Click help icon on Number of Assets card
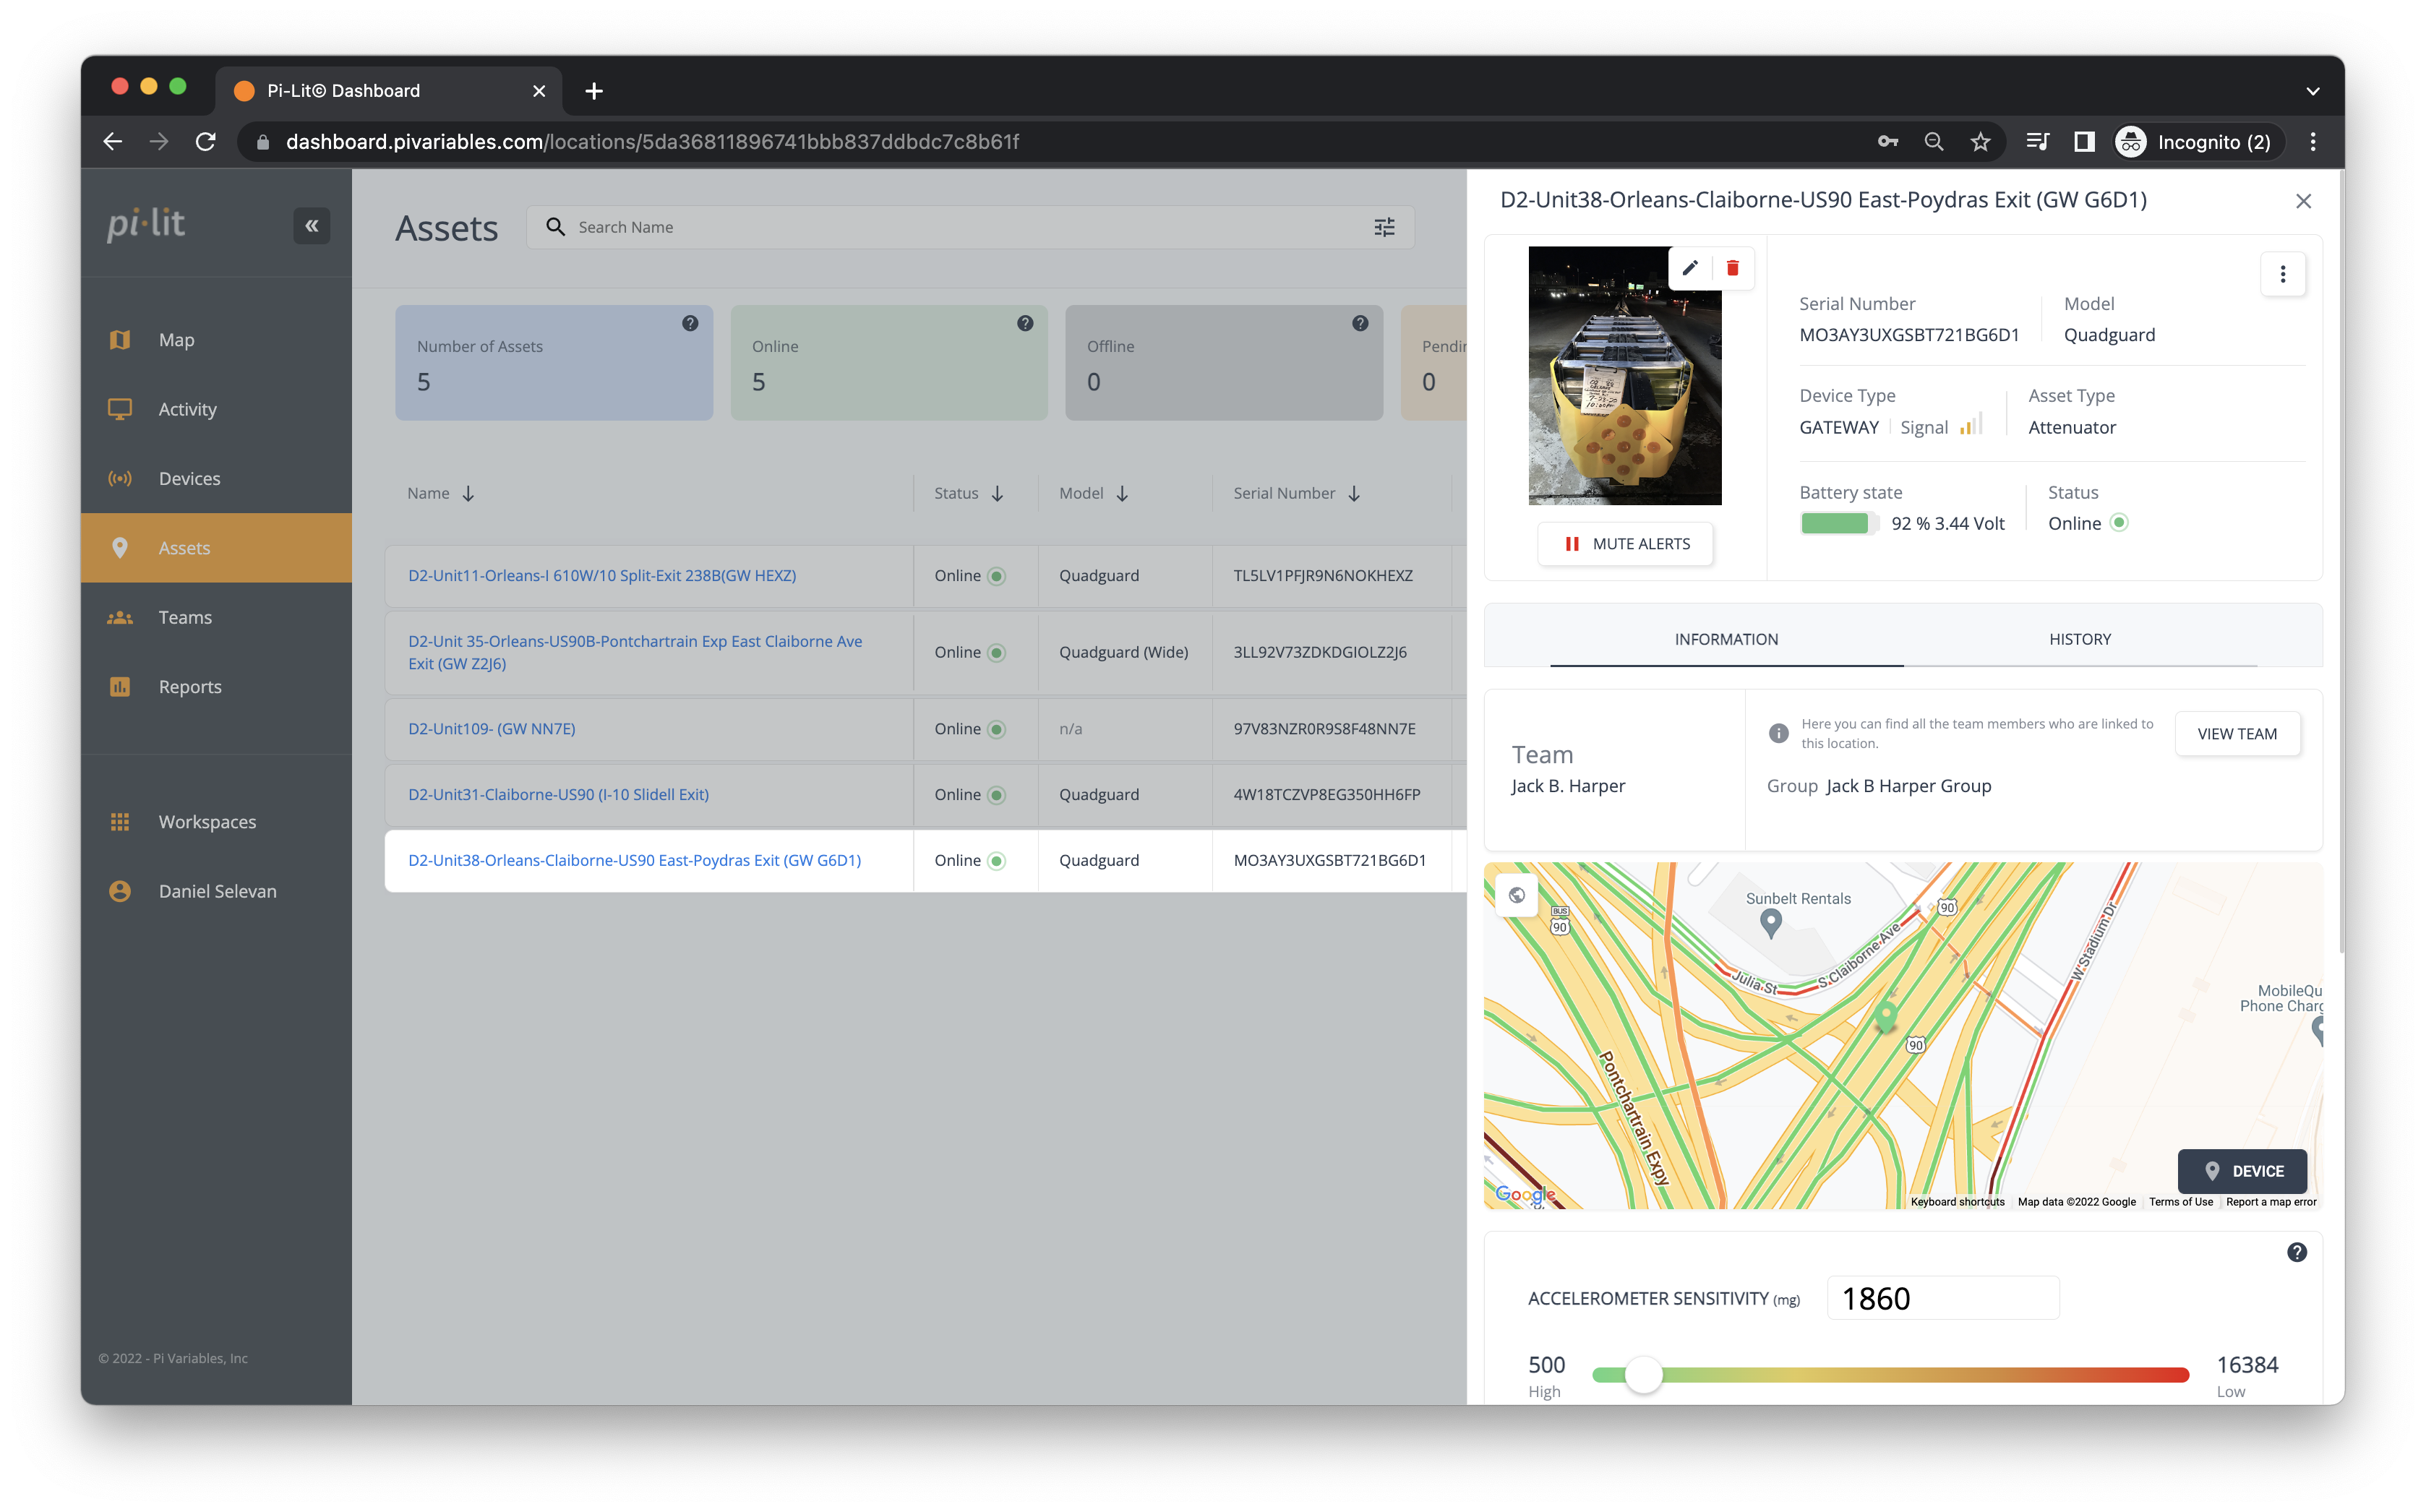The height and width of the screenshot is (1512, 2426). coord(690,323)
